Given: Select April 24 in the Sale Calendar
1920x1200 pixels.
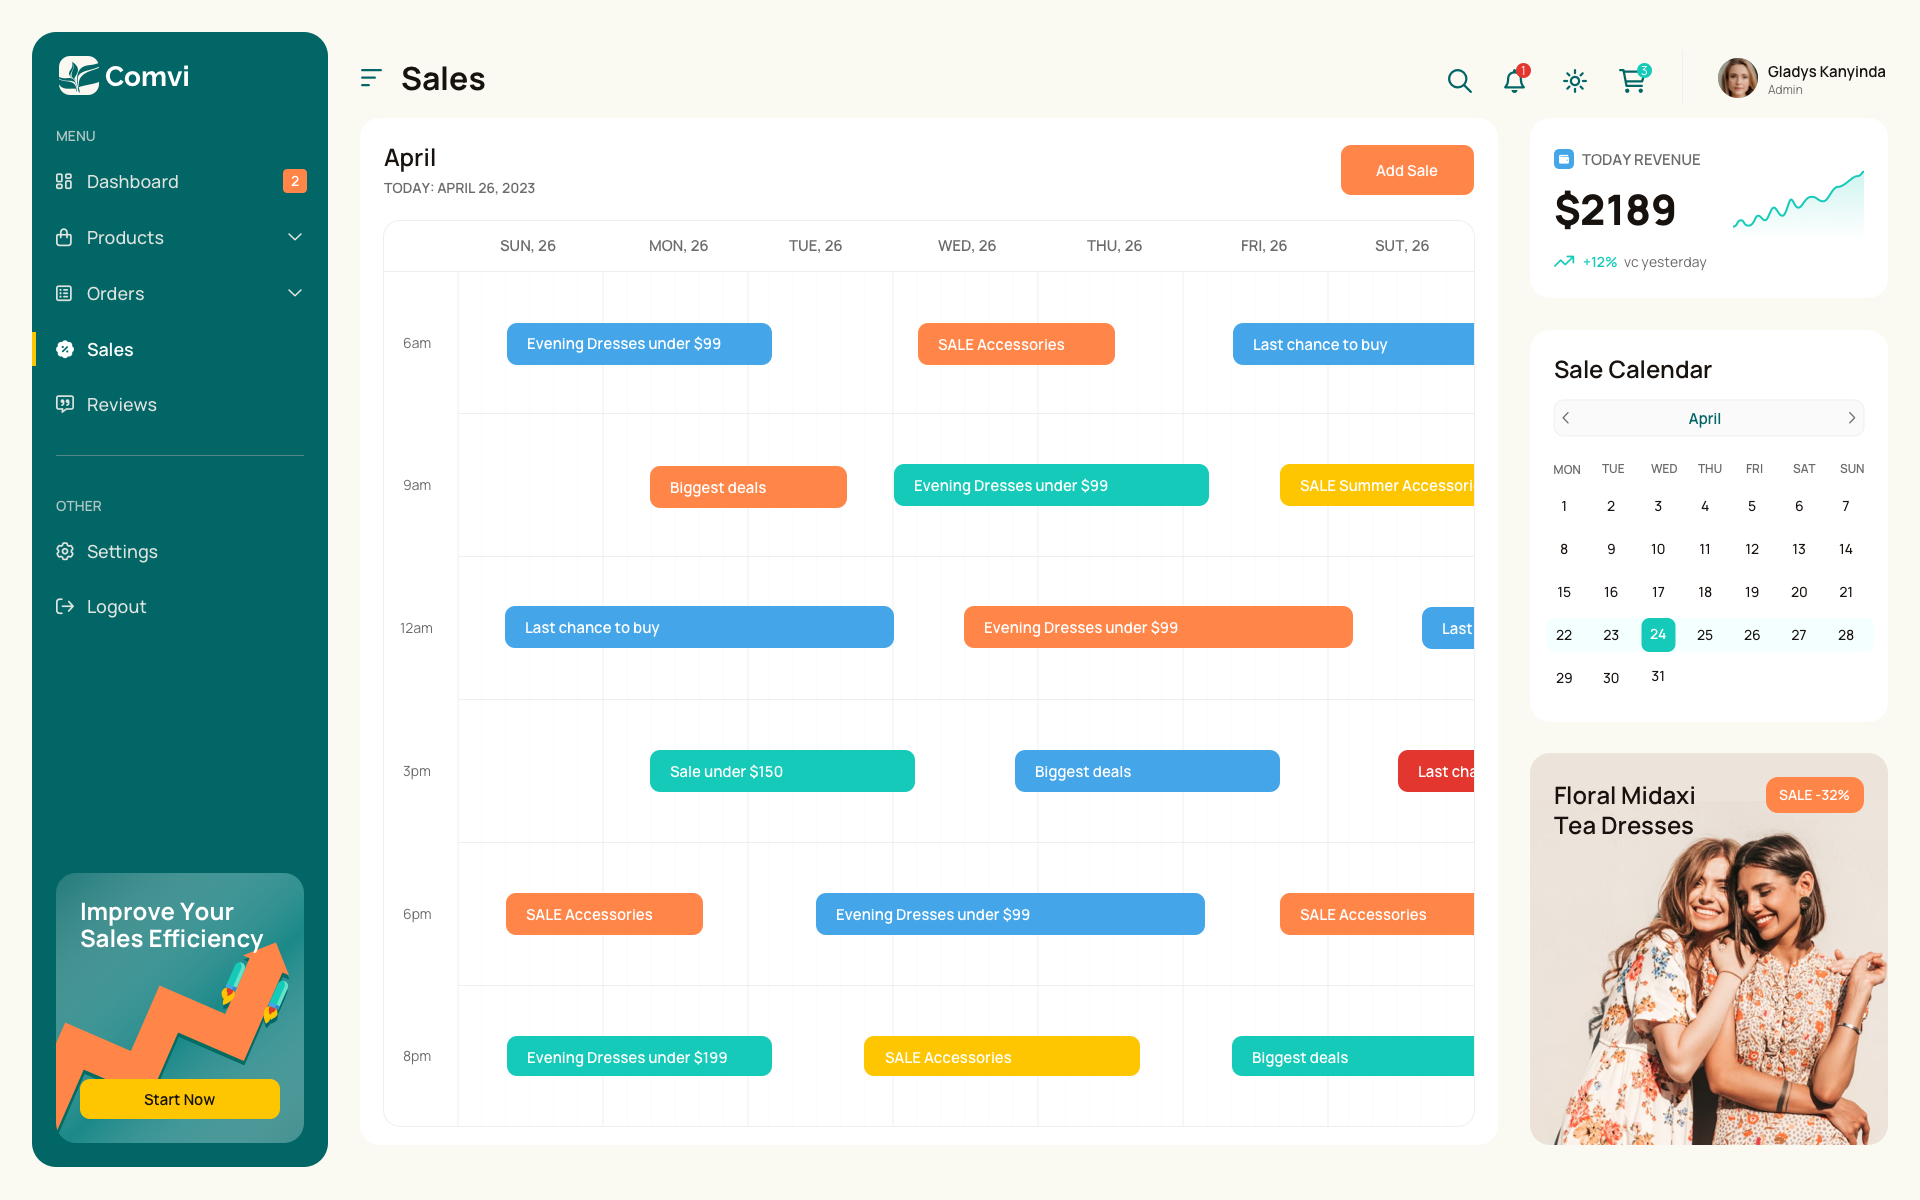Looking at the screenshot, I should coord(1657,634).
